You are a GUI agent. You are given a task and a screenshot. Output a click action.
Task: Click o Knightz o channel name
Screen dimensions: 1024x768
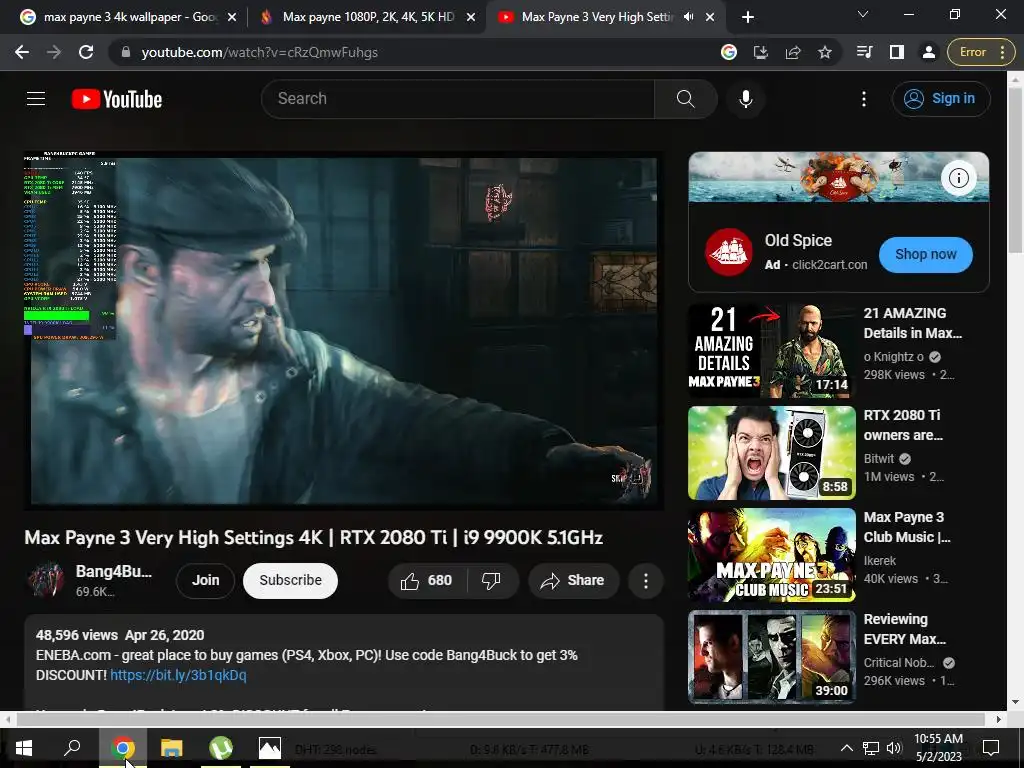[893, 357]
